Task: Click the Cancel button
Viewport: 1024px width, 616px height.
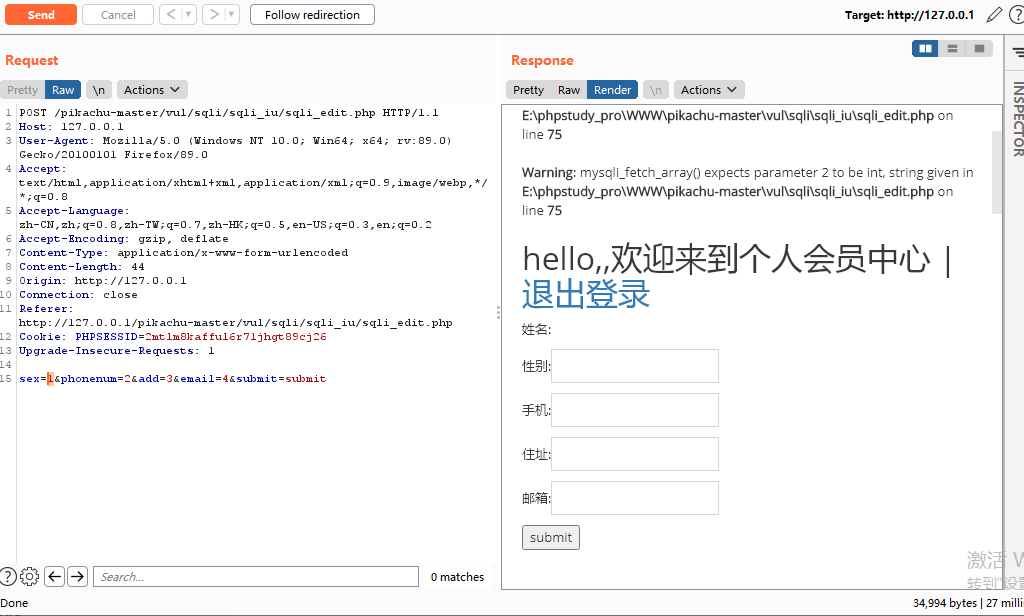Action: coord(118,14)
